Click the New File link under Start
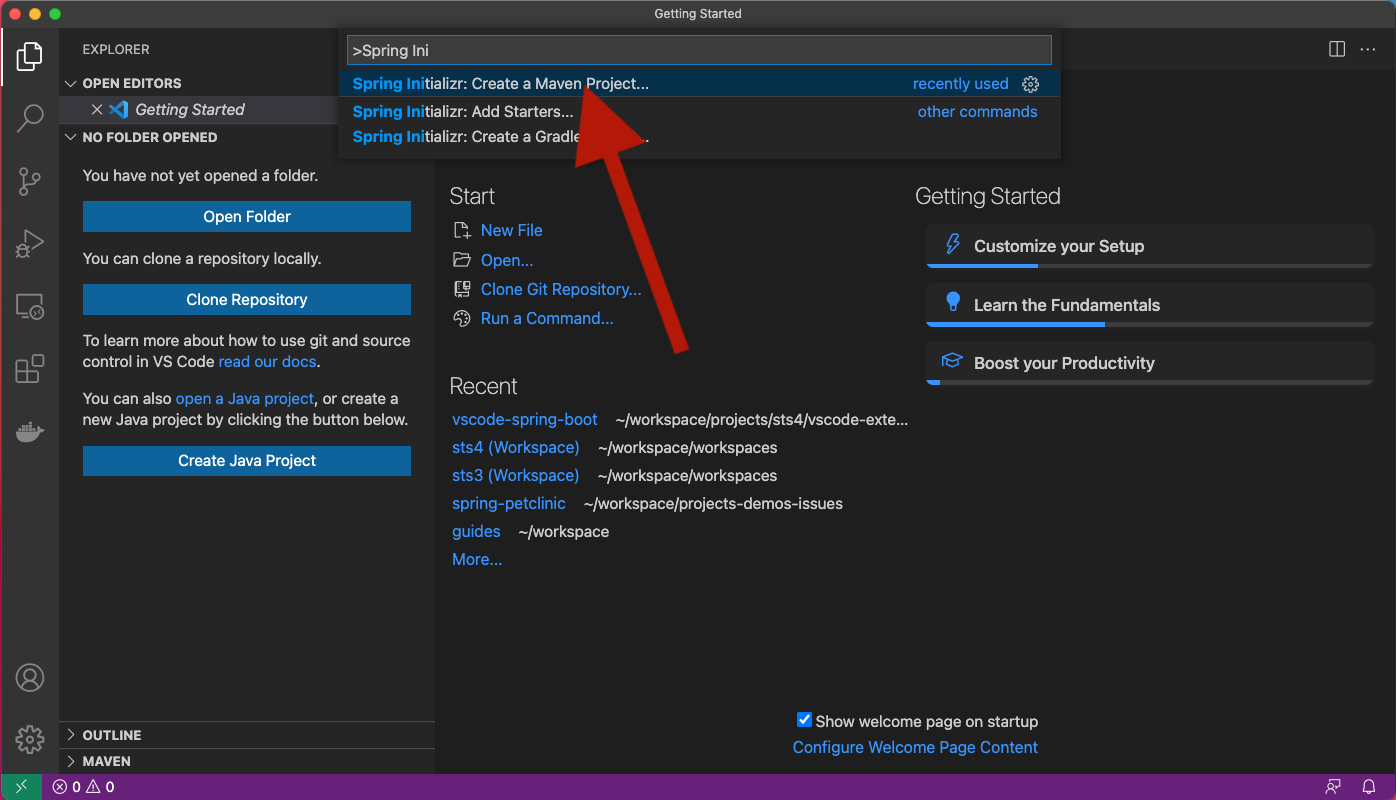Viewport: 1396px width, 800px height. pyautogui.click(x=512, y=230)
